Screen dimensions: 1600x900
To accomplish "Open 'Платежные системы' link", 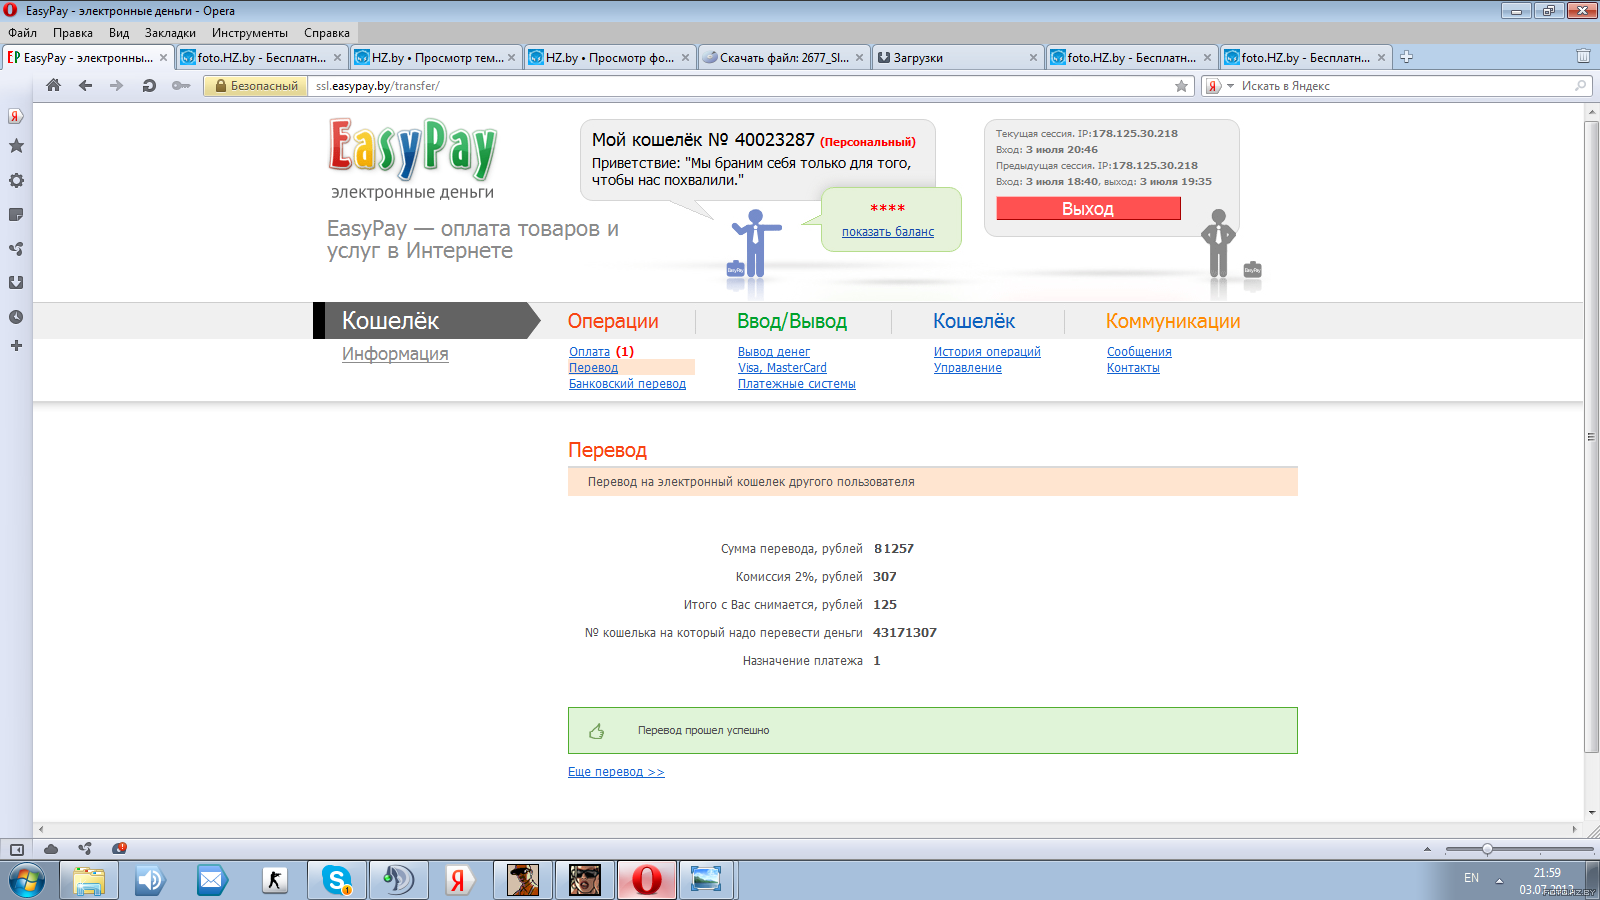I will (x=796, y=384).
